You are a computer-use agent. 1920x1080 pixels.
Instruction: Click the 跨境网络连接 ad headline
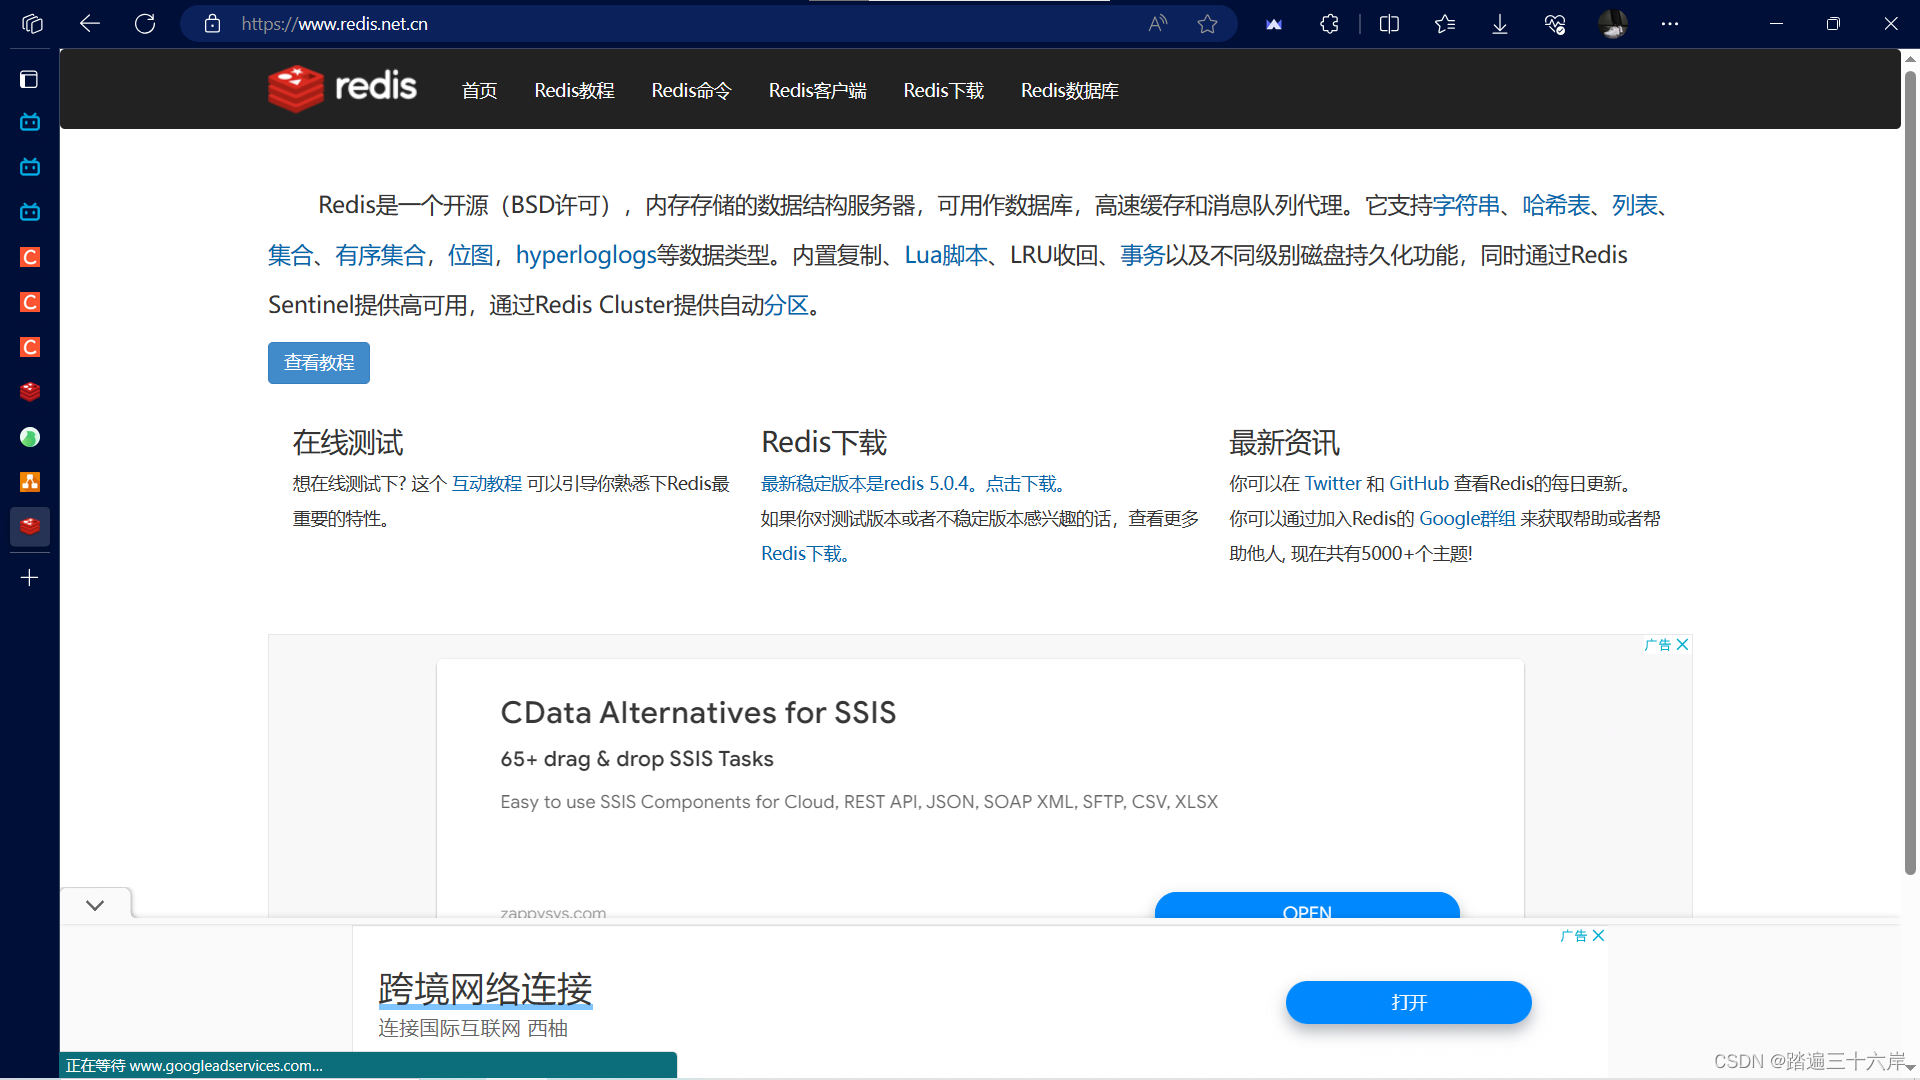(x=485, y=989)
